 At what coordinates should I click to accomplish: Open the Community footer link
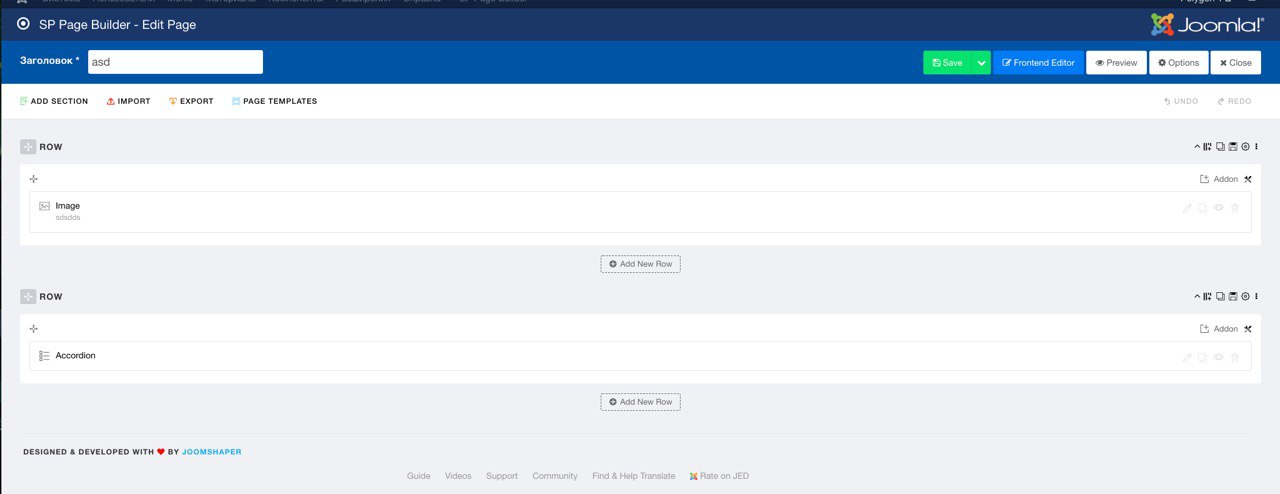coord(555,476)
